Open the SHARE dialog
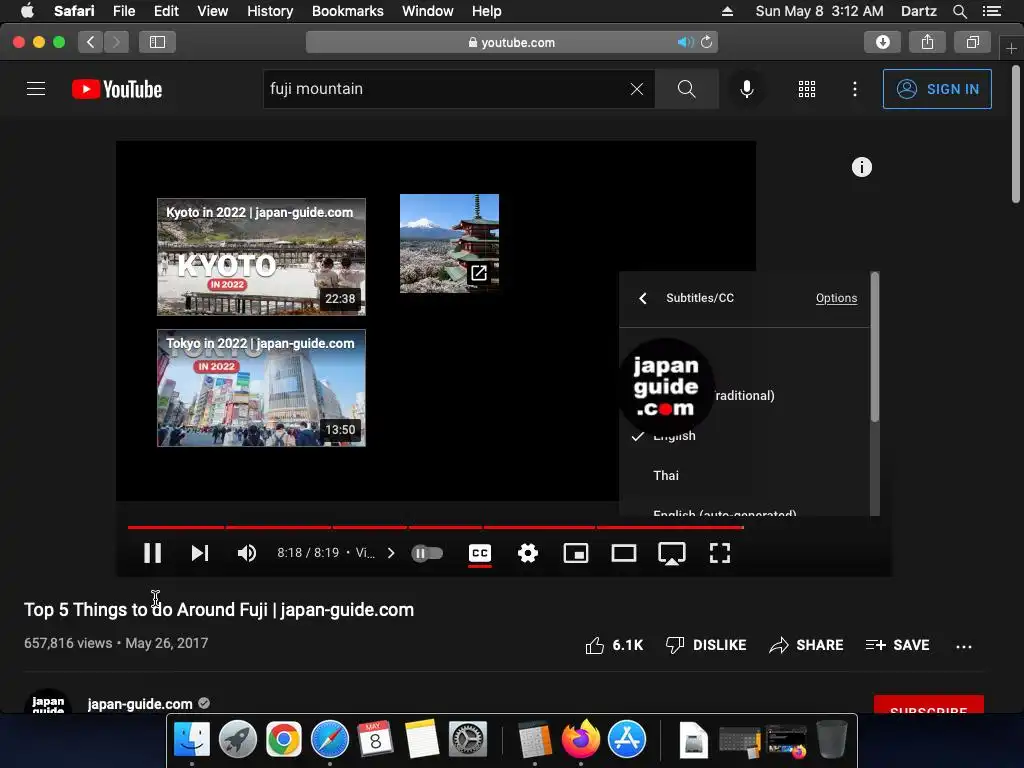This screenshot has width=1024, height=768. (x=806, y=645)
